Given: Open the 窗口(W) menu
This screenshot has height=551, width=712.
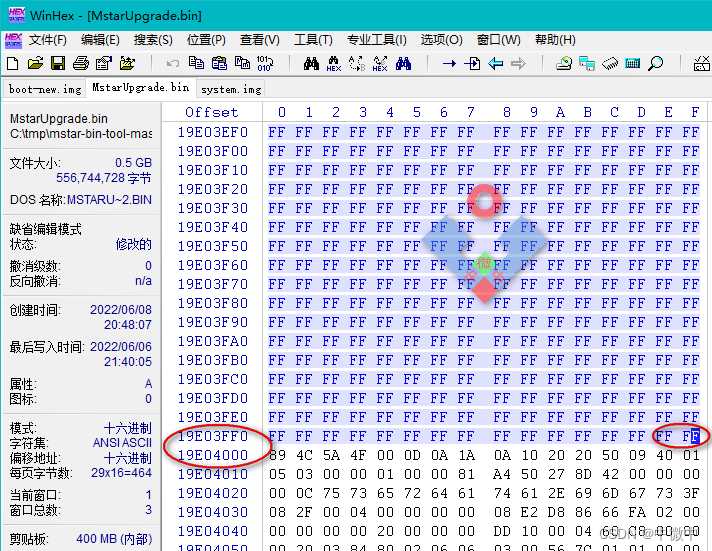Looking at the screenshot, I should click(x=499, y=40).
